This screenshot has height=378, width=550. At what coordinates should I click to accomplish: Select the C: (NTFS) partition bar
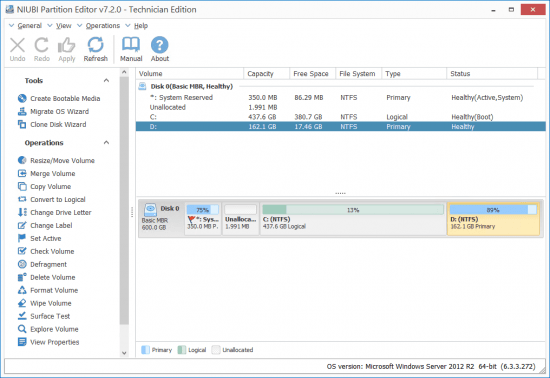click(353, 218)
